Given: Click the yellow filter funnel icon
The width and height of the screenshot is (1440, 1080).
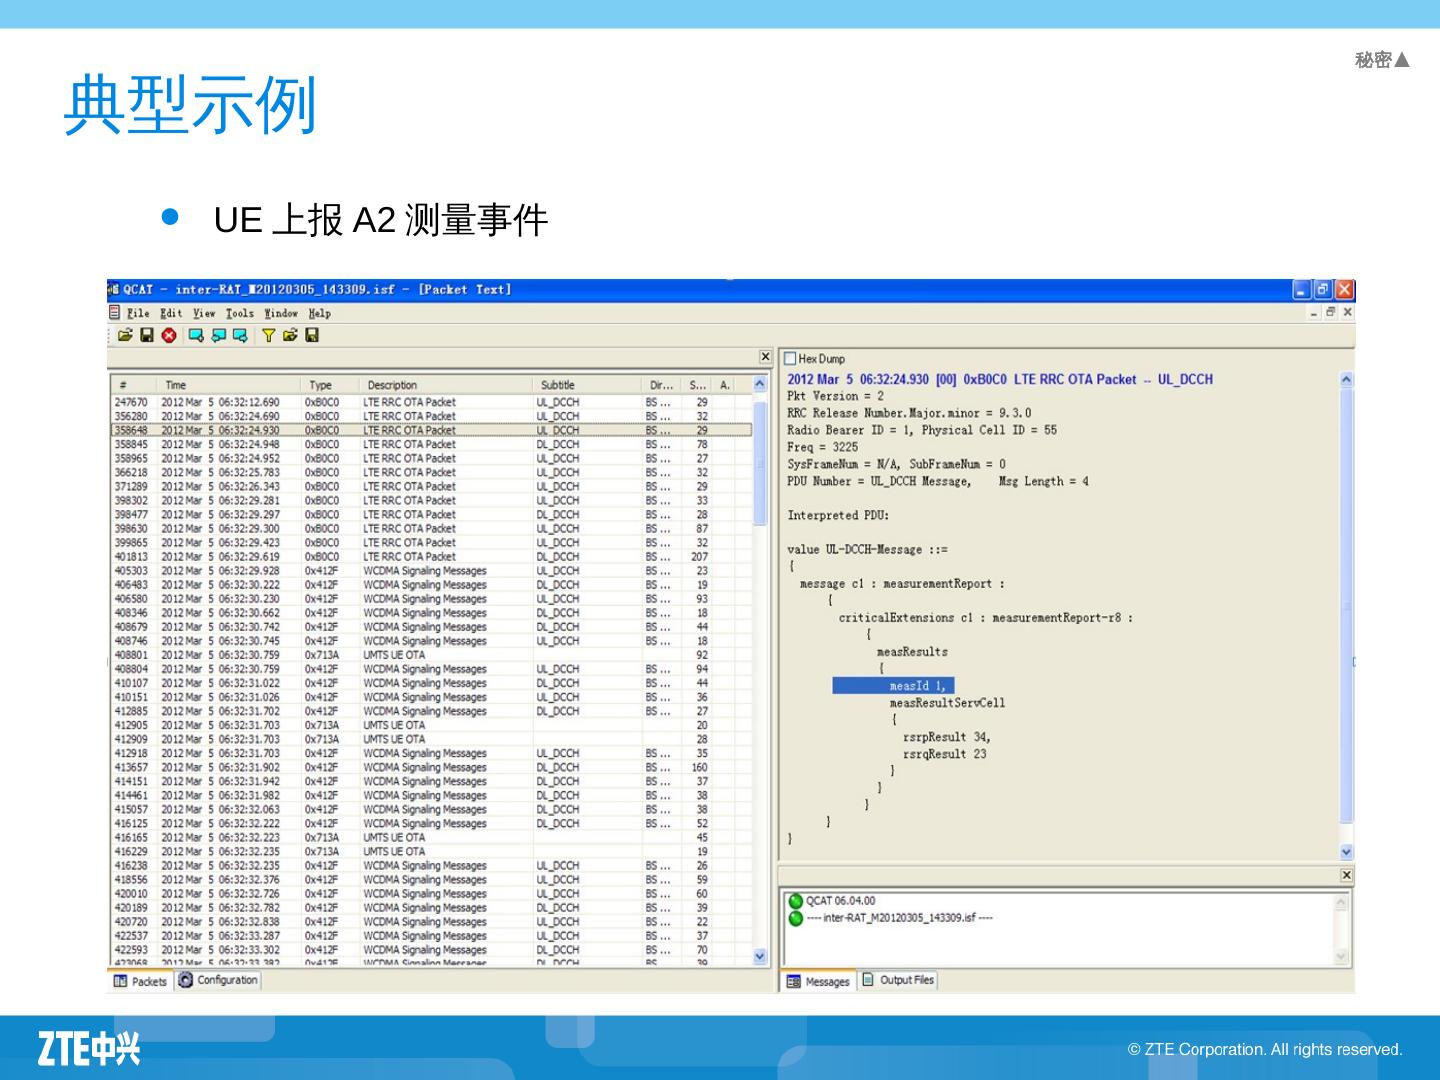Looking at the screenshot, I should point(268,336).
